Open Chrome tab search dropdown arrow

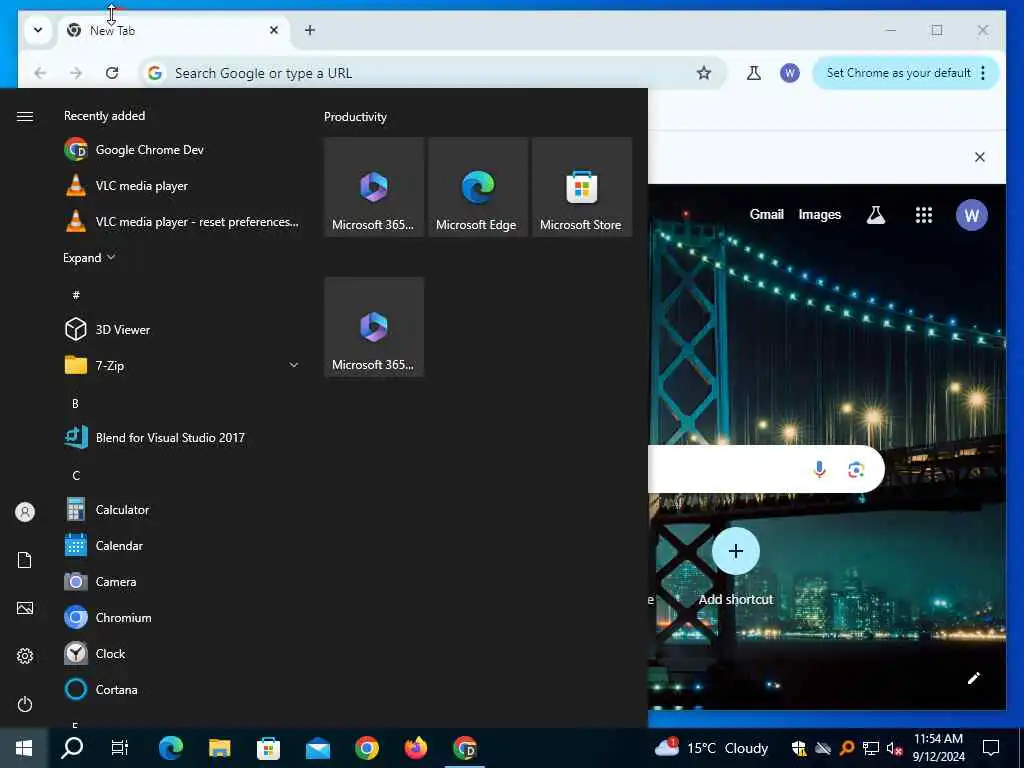38,30
